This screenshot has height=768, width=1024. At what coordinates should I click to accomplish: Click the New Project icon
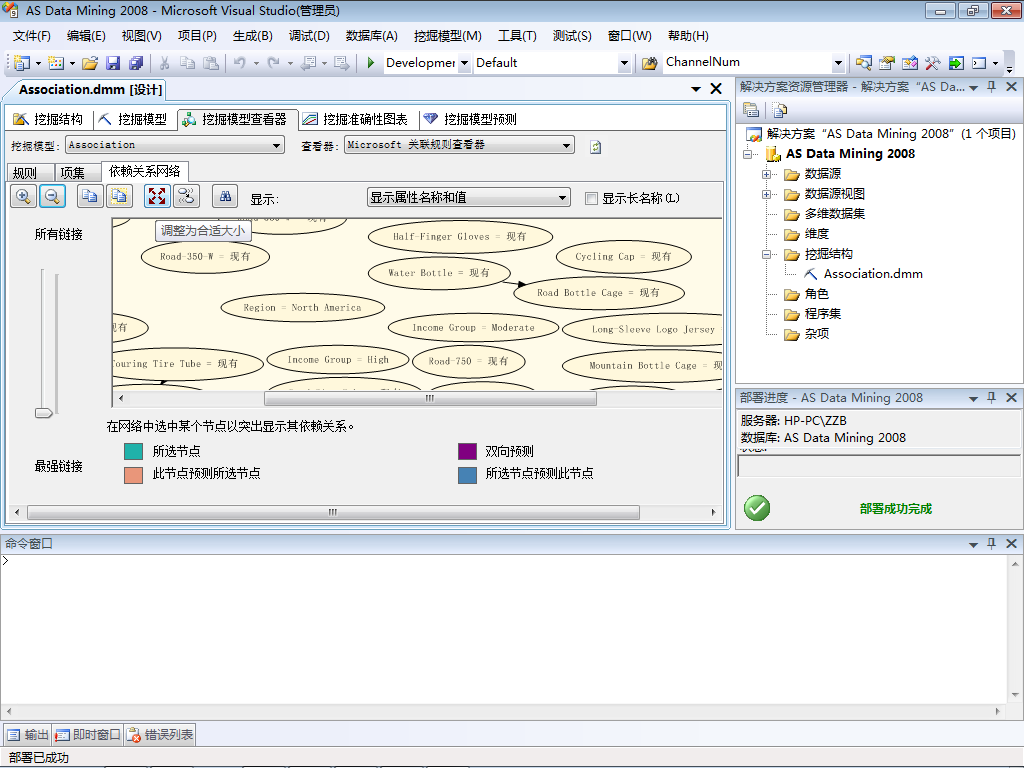[x=22, y=63]
